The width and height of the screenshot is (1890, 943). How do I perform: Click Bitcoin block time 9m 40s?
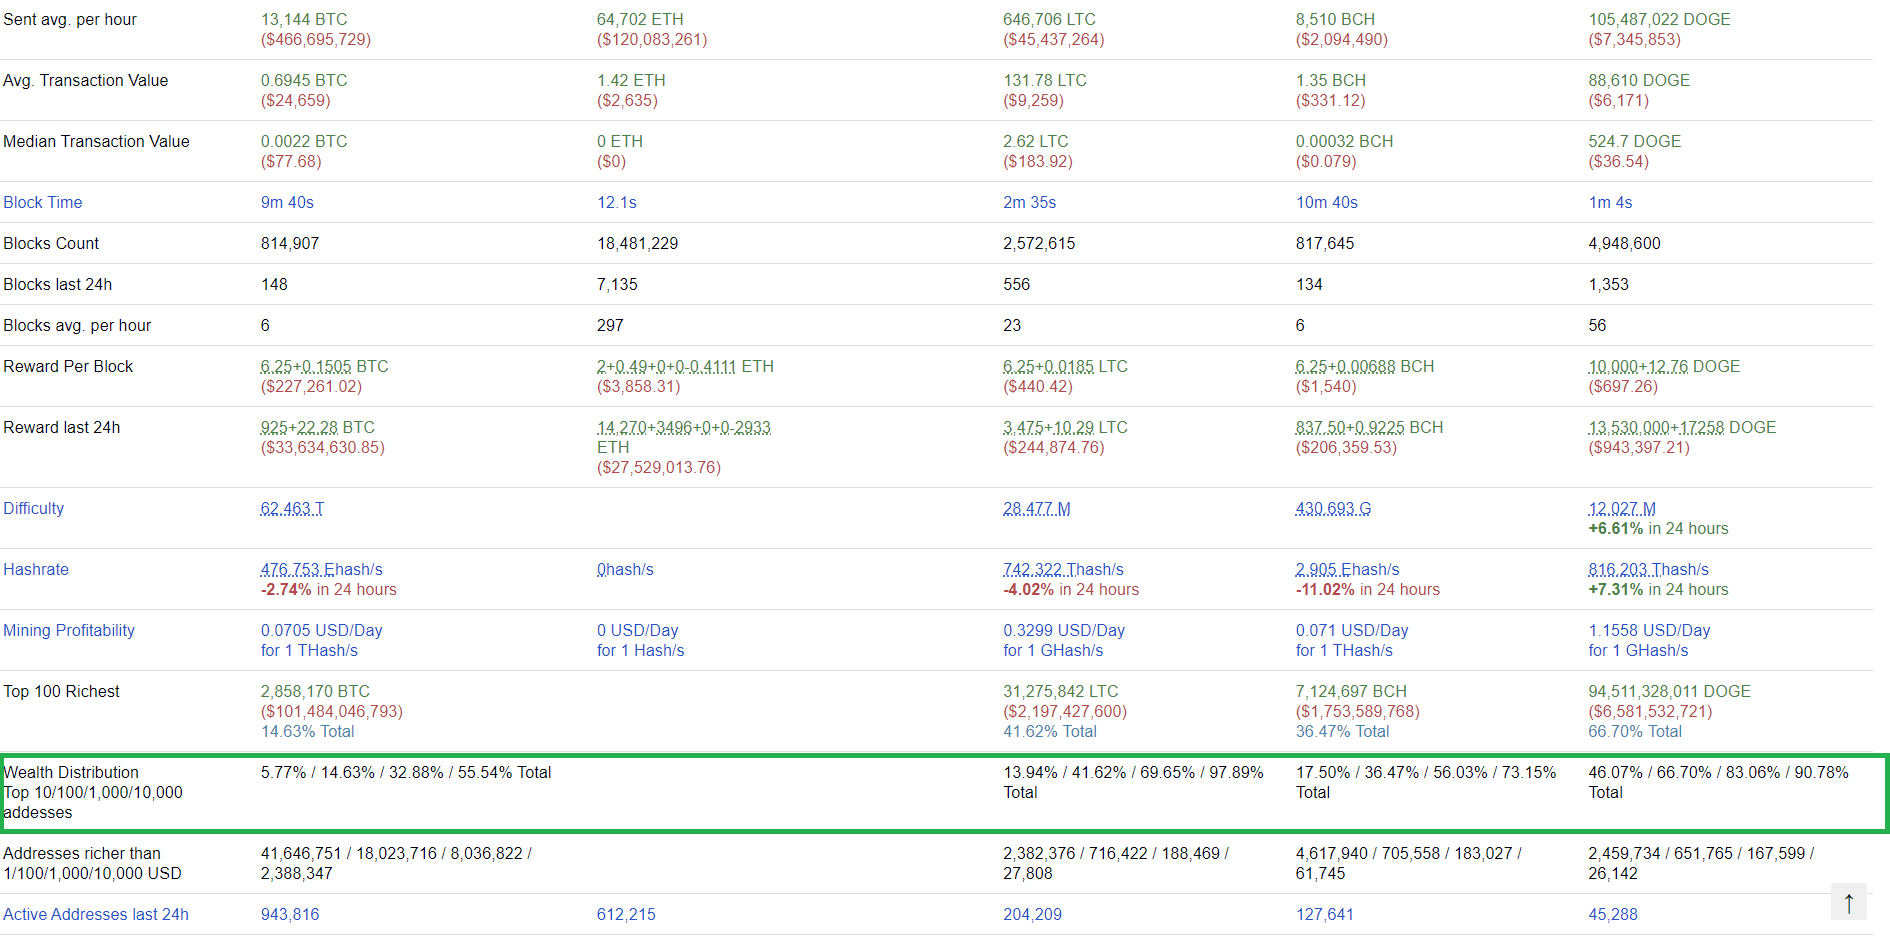(x=287, y=203)
